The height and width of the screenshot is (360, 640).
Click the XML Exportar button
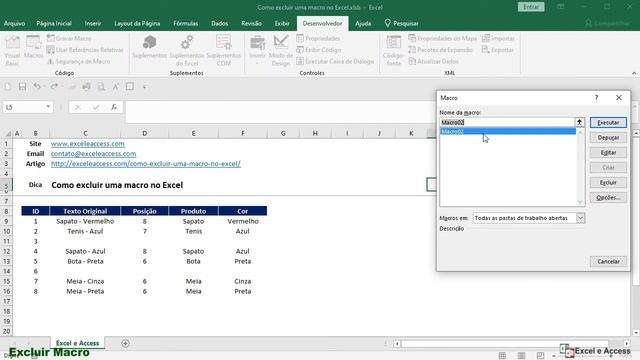pyautogui.click(x=498, y=50)
